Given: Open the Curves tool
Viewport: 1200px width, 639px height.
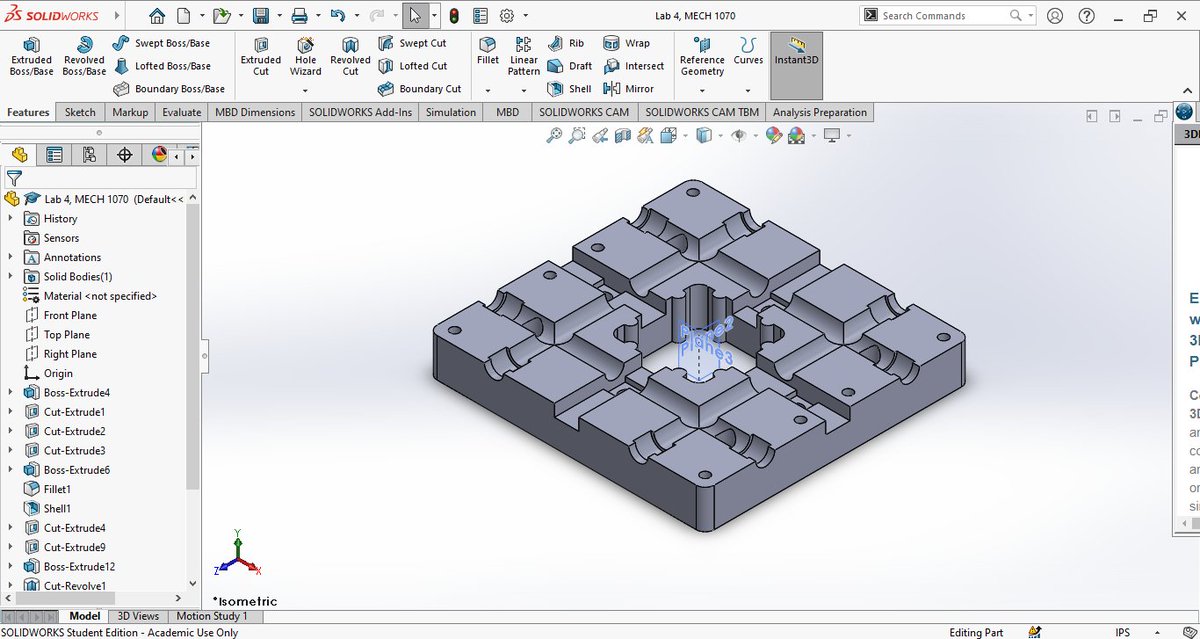Looking at the screenshot, I should tap(748, 50).
